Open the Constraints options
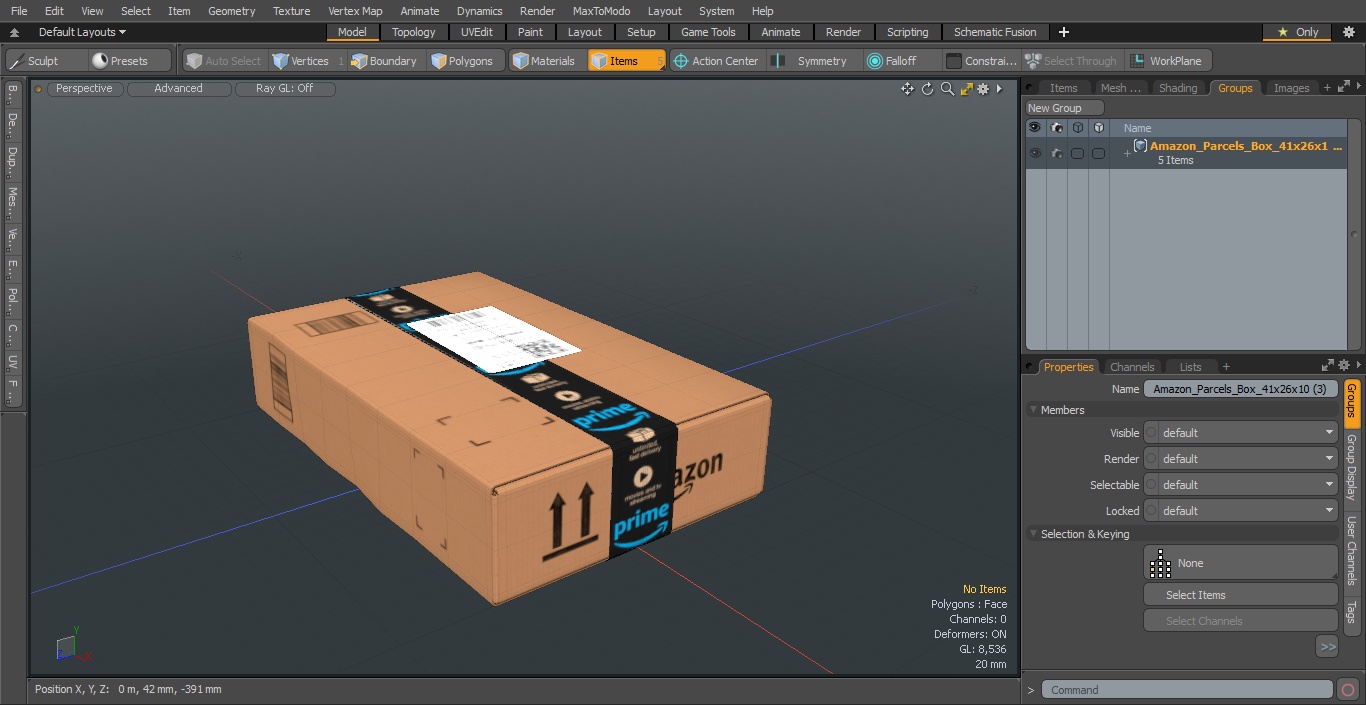Image resolution: width=1366 pixels, height=705 pixels. coord(981,61)
